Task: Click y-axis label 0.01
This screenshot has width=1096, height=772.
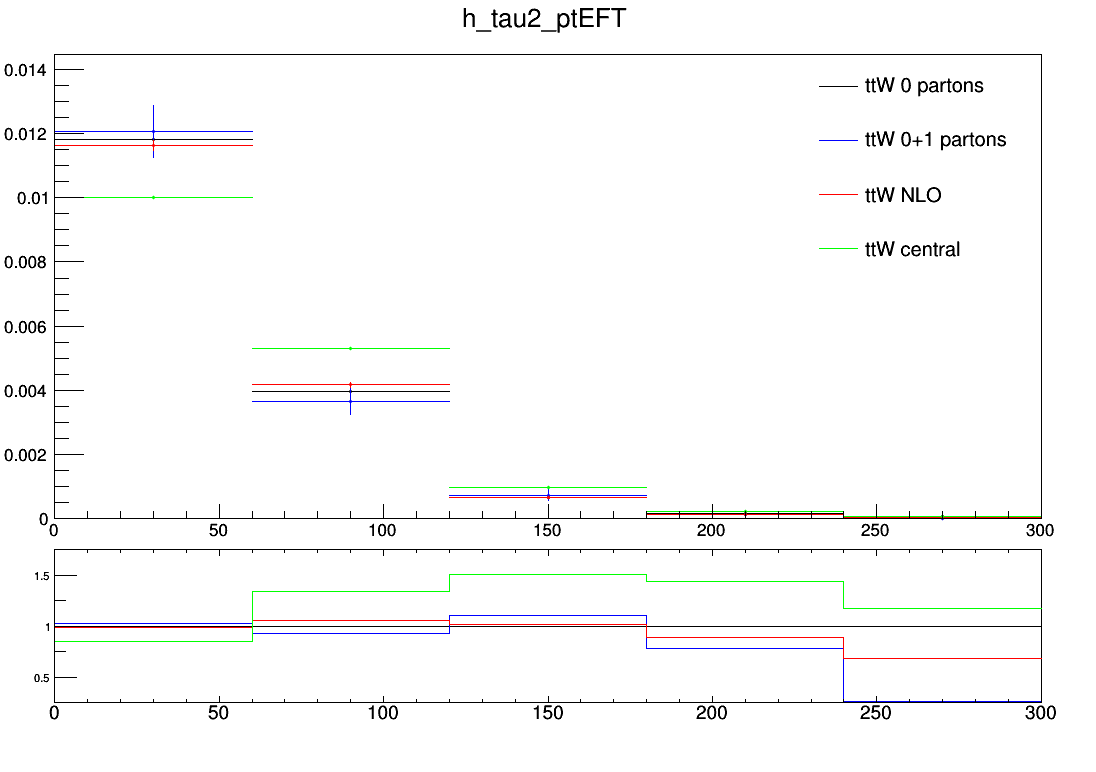Action: coord(32,198)
